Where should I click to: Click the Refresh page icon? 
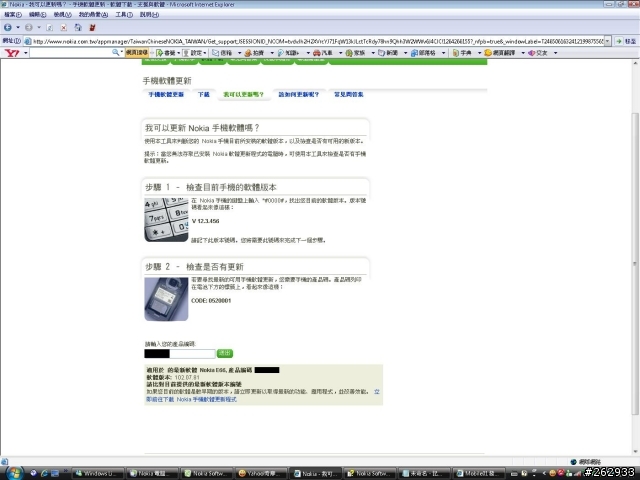[x=49, y=28]
